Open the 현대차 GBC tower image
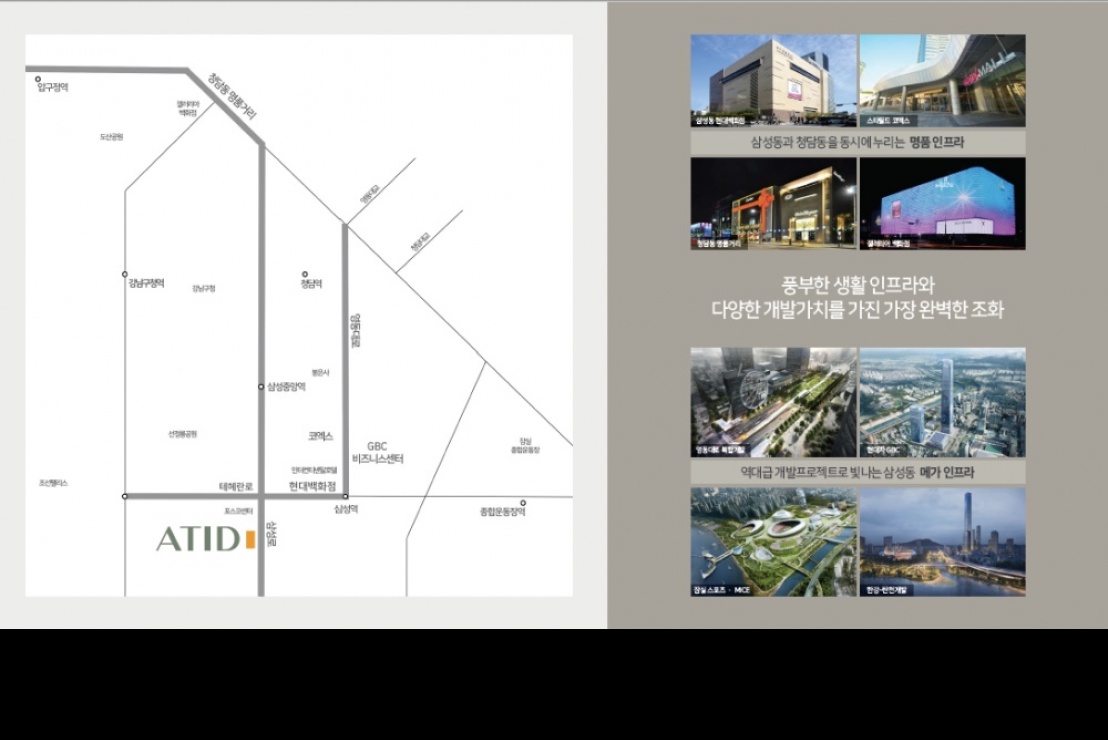Screen dimensions: 1108x740 coord(942,402)
